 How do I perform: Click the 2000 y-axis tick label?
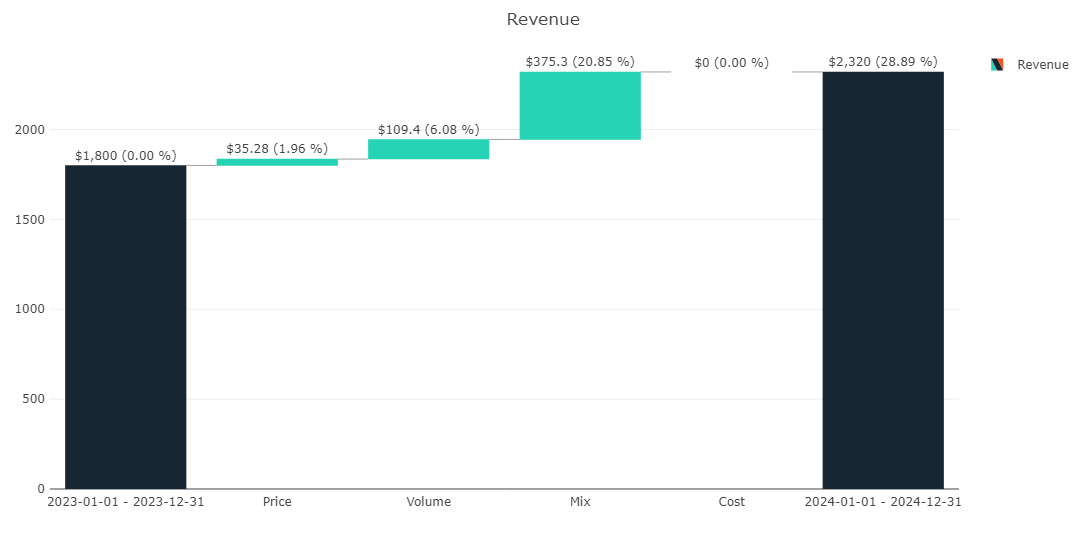click(29, 130)
